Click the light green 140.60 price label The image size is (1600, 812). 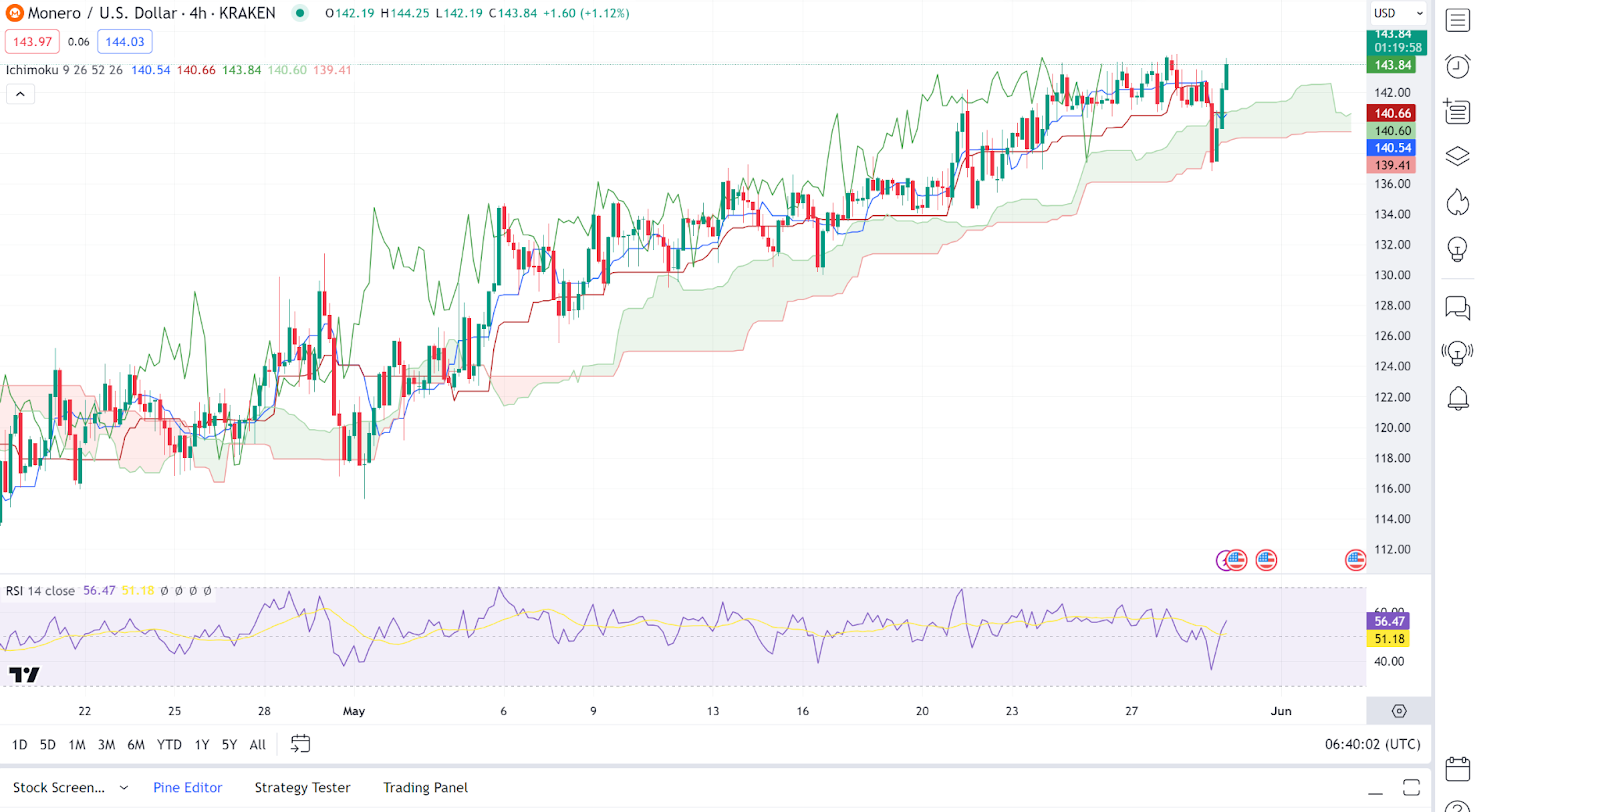click(x=1392, y=131)
